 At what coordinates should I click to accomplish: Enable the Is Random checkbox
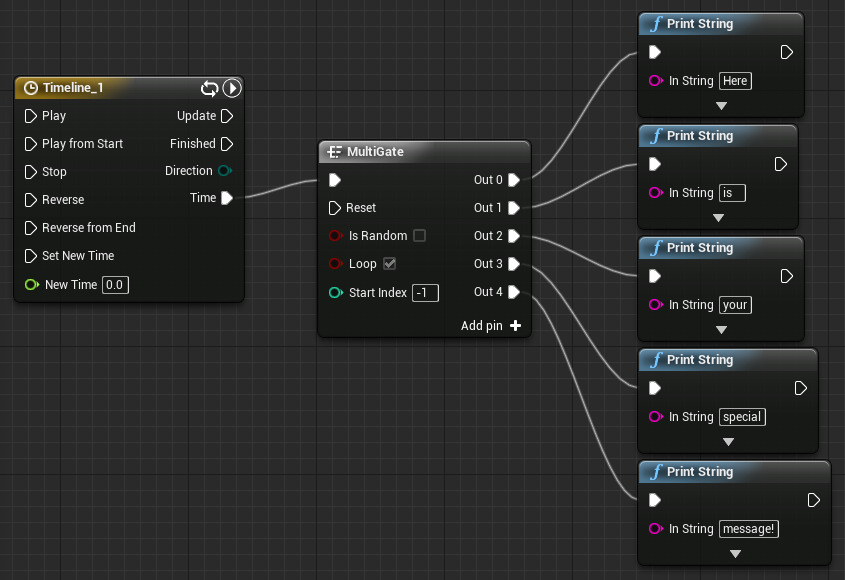[x=419, y=236]
